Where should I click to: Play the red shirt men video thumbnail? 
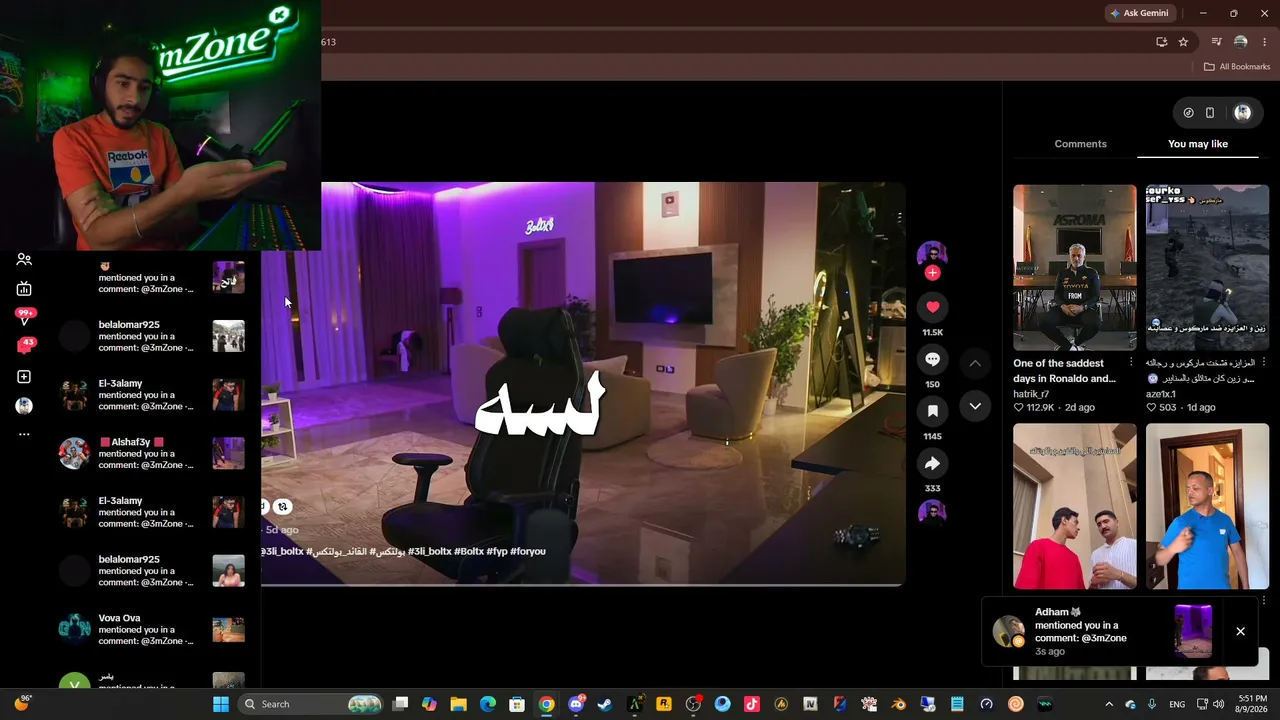click(1075, 506)
